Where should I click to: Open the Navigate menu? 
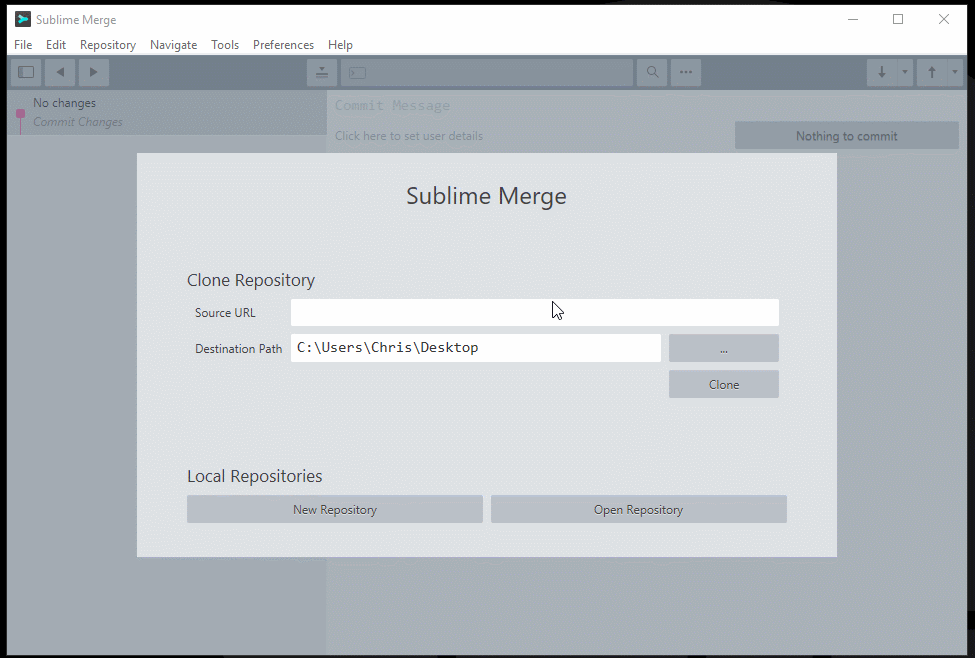coord(173,45)
